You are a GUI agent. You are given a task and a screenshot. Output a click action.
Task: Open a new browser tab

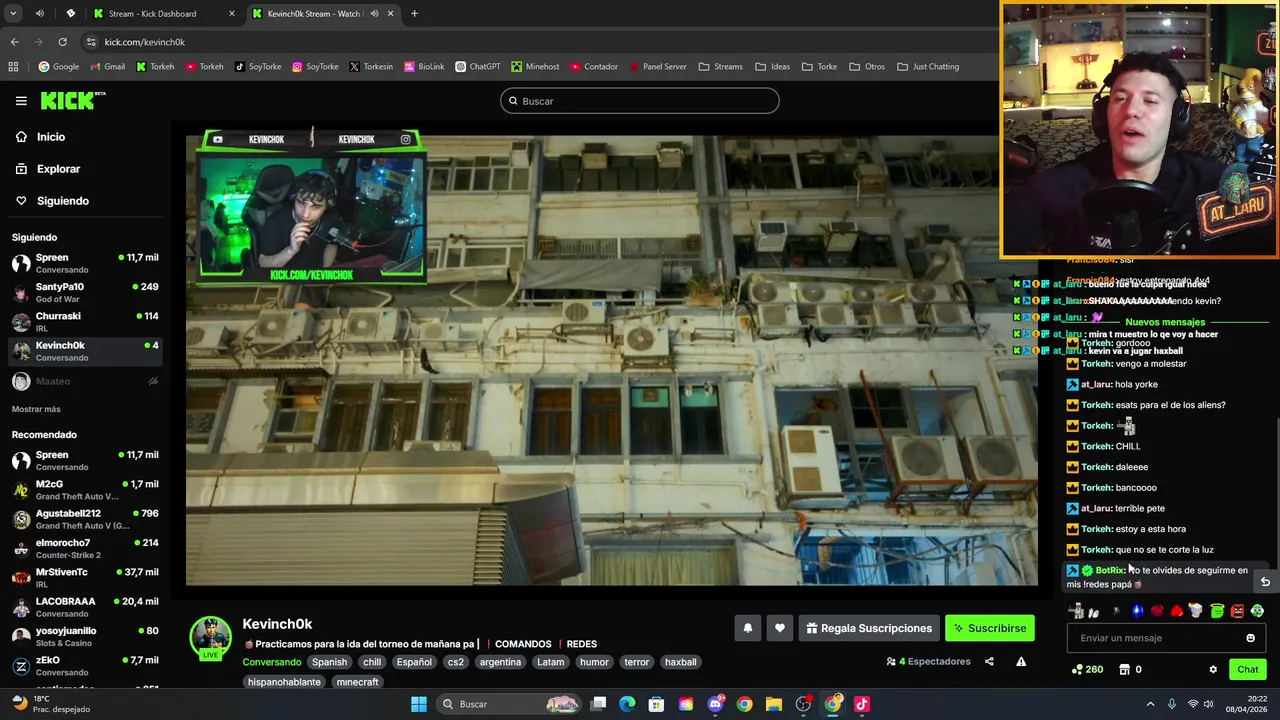click(414, 14)
